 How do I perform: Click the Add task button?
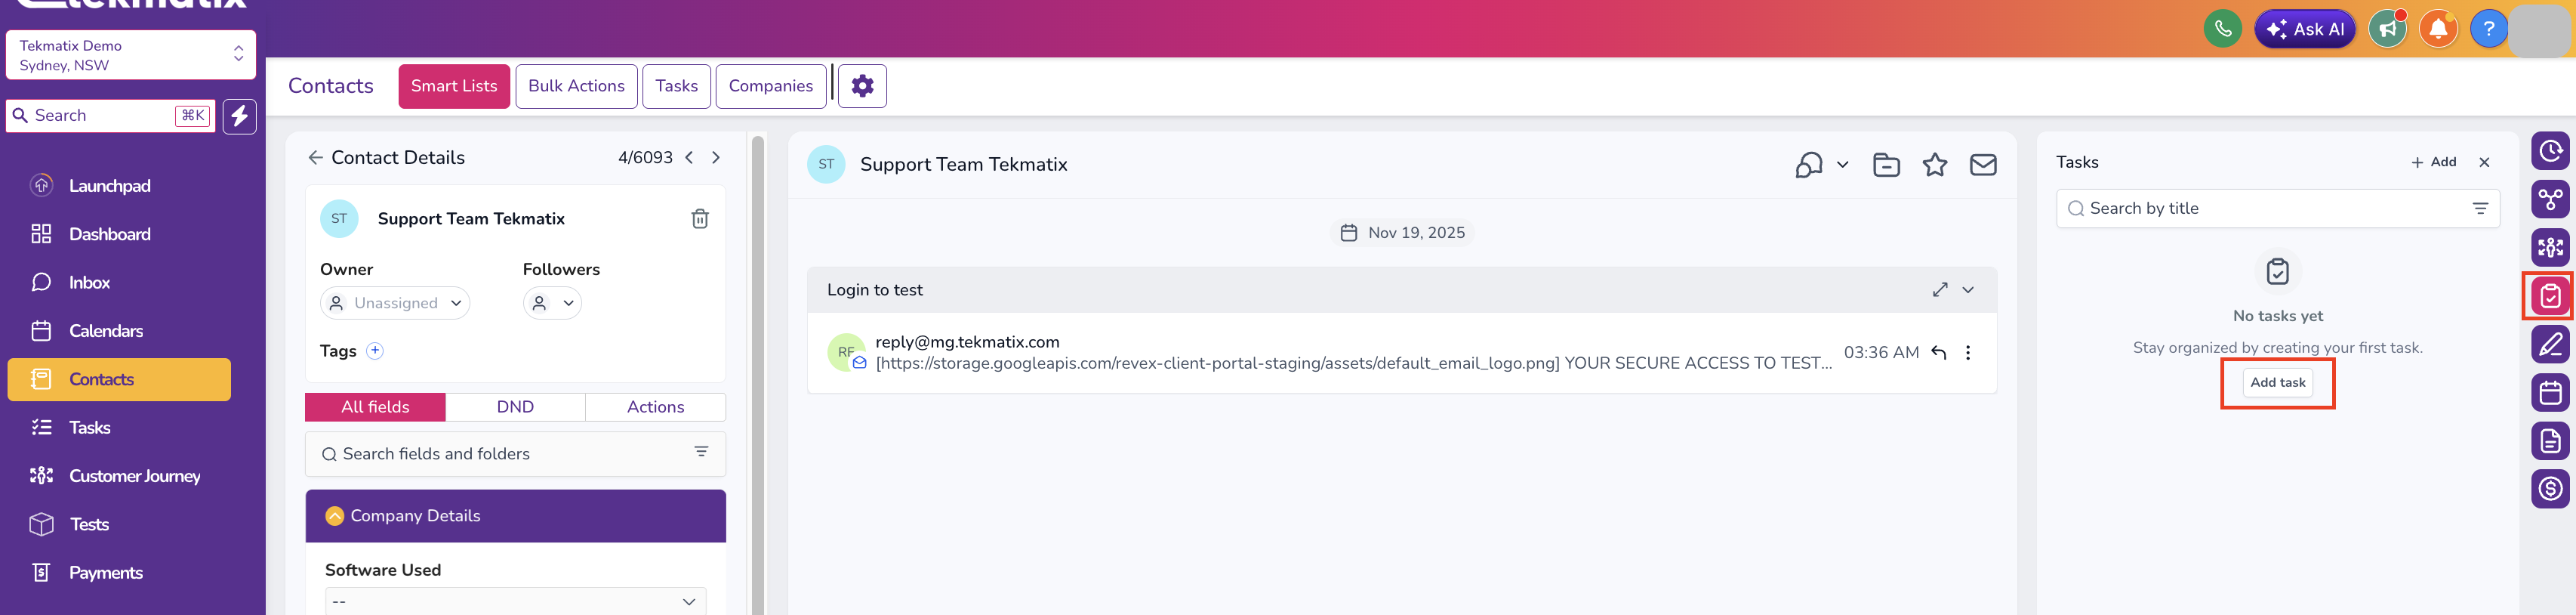tap(2277, 383)
